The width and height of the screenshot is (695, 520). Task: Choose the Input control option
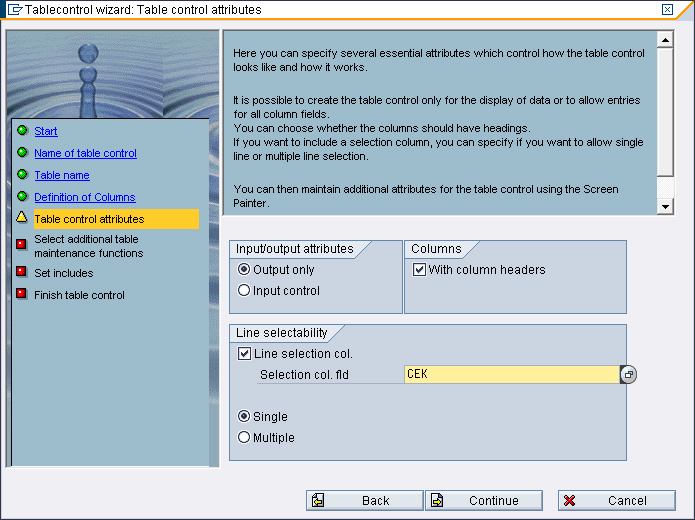pos(244,291)
